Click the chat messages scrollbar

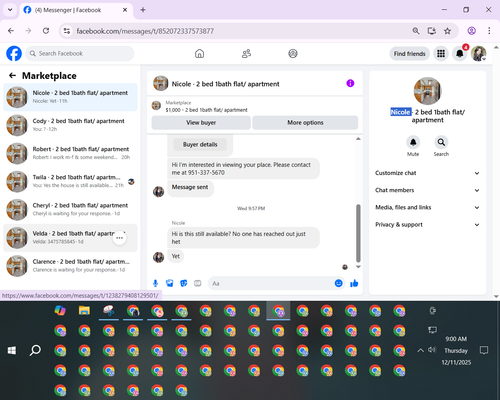(358, 233)
